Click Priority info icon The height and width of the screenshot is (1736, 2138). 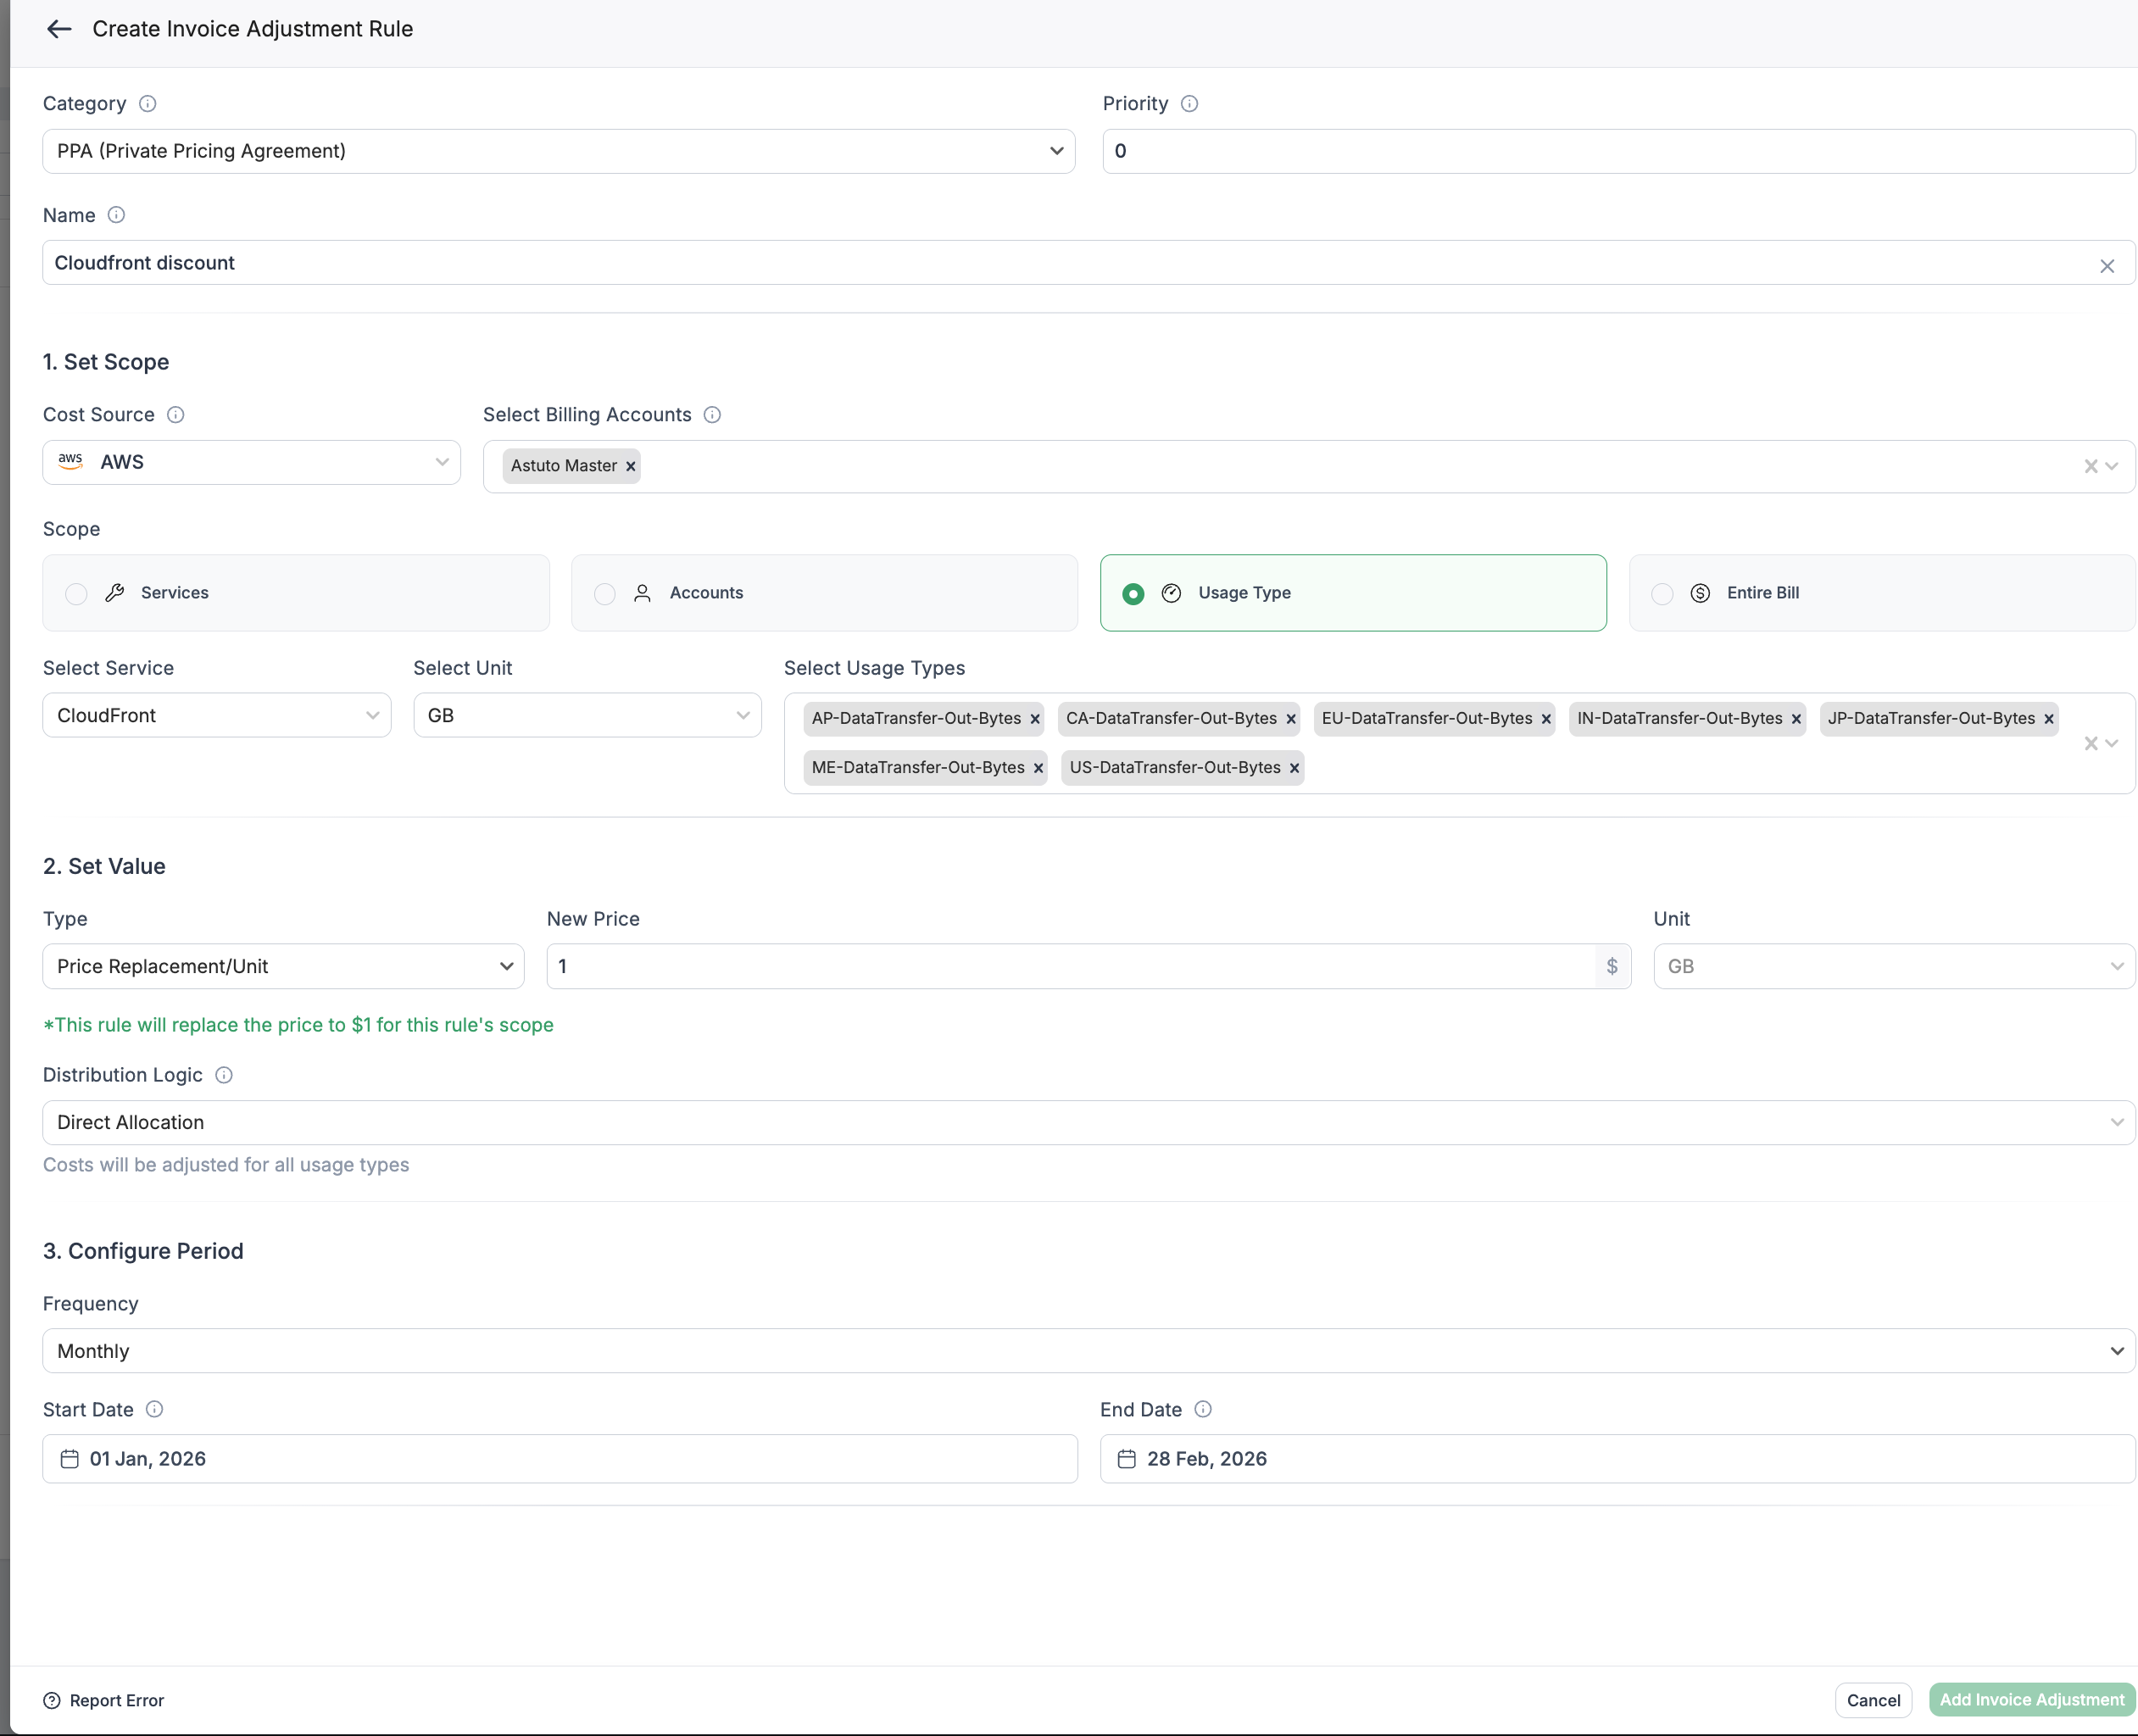pyautogui.click(x=1189, y=104)
